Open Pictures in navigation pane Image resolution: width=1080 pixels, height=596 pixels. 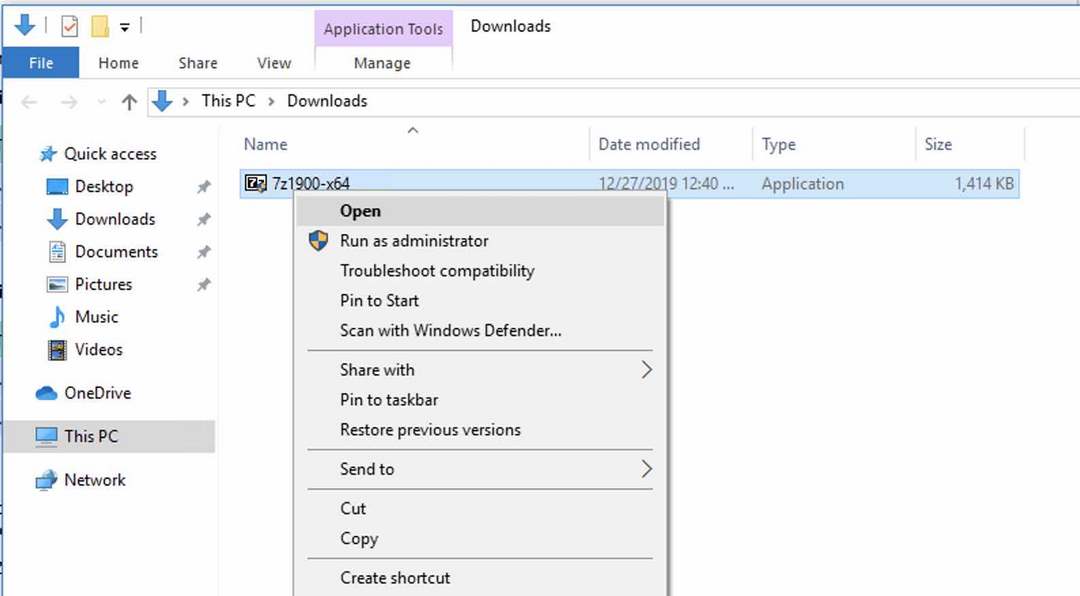(x=103, y=284)
